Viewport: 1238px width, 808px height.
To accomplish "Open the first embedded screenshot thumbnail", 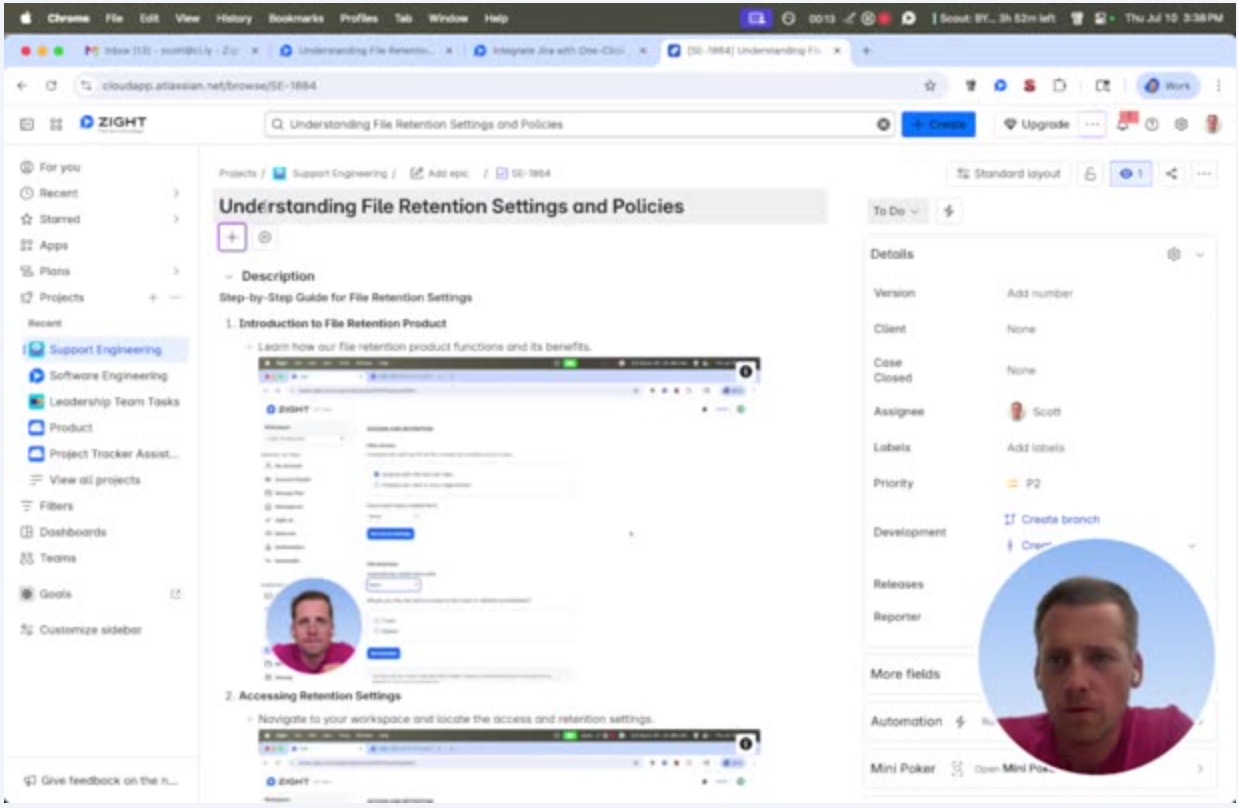I will (509, 520).
